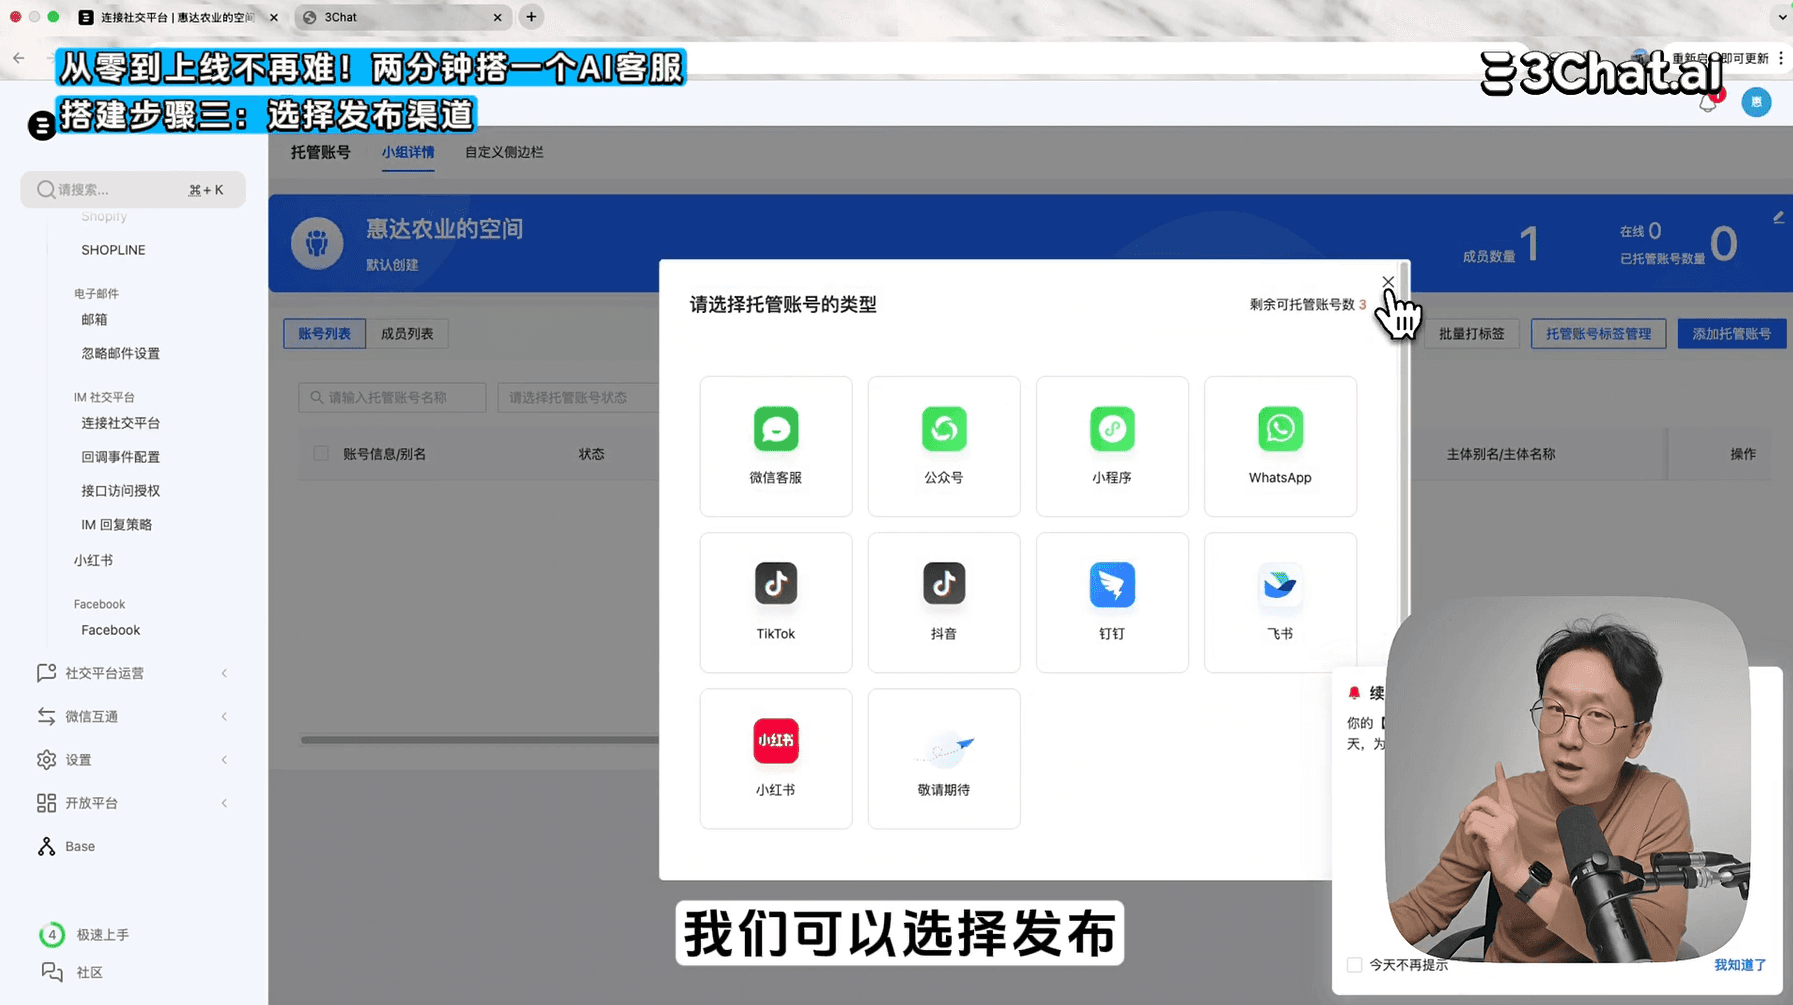Screen dimensions: 1793x1005
Task: Open a new browser tab
Action: pyautogui.click(x=531, y=17)
